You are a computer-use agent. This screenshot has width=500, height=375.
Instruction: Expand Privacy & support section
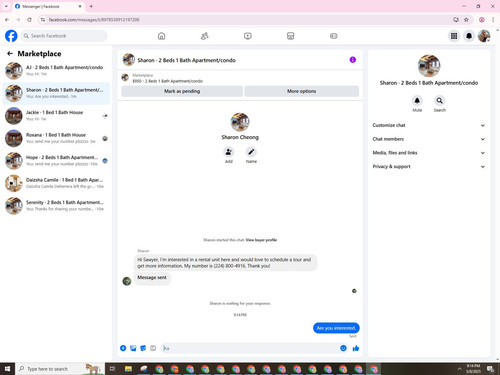[x=428, y=166]
